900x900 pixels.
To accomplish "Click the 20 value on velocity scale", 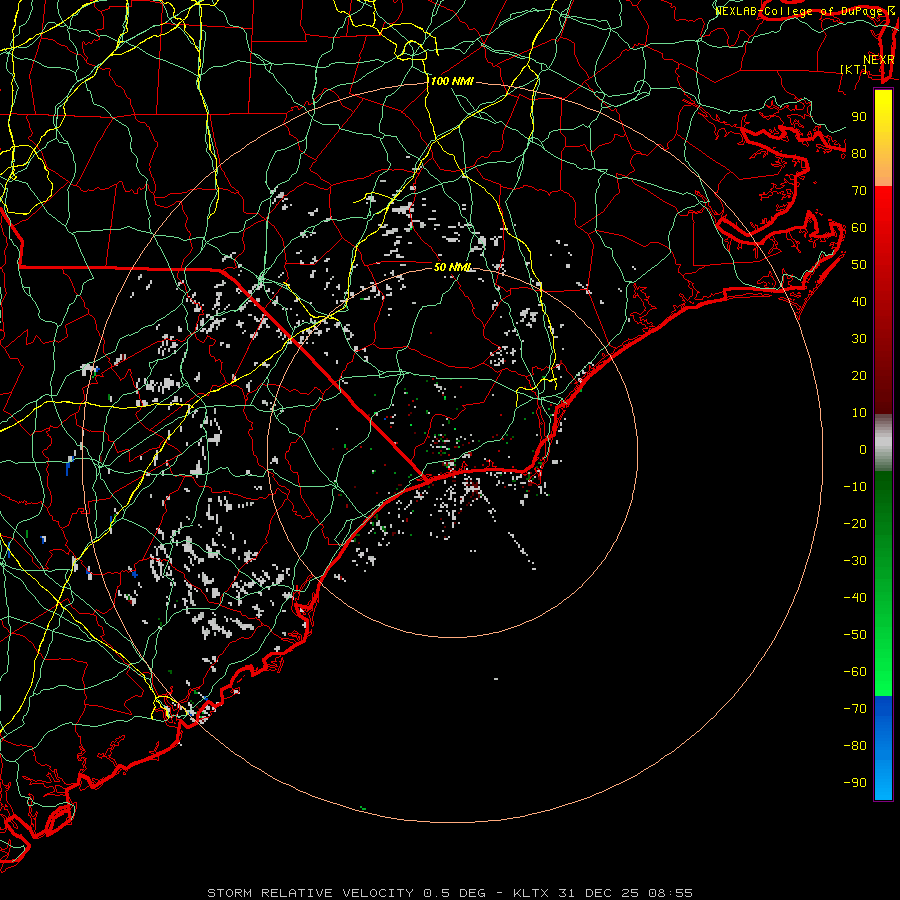I will [859, 376].
